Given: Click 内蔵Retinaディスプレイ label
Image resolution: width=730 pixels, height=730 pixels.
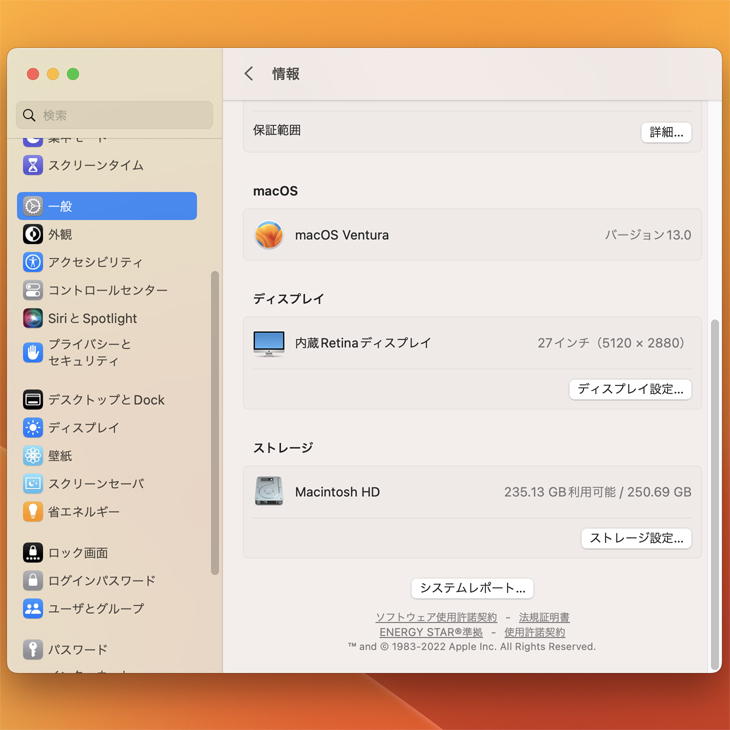Looking at the screenshot, I should pos(363,343).
